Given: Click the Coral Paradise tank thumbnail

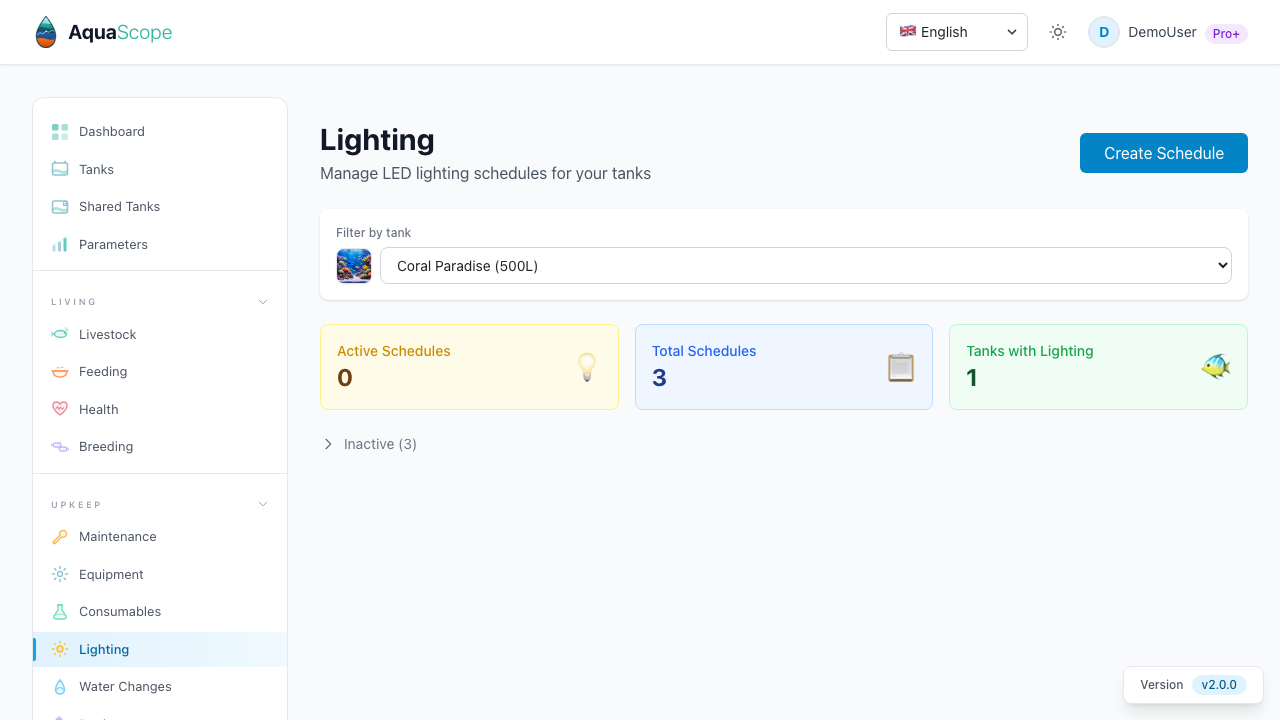Looking at the screenshot, I should point(354,265).
